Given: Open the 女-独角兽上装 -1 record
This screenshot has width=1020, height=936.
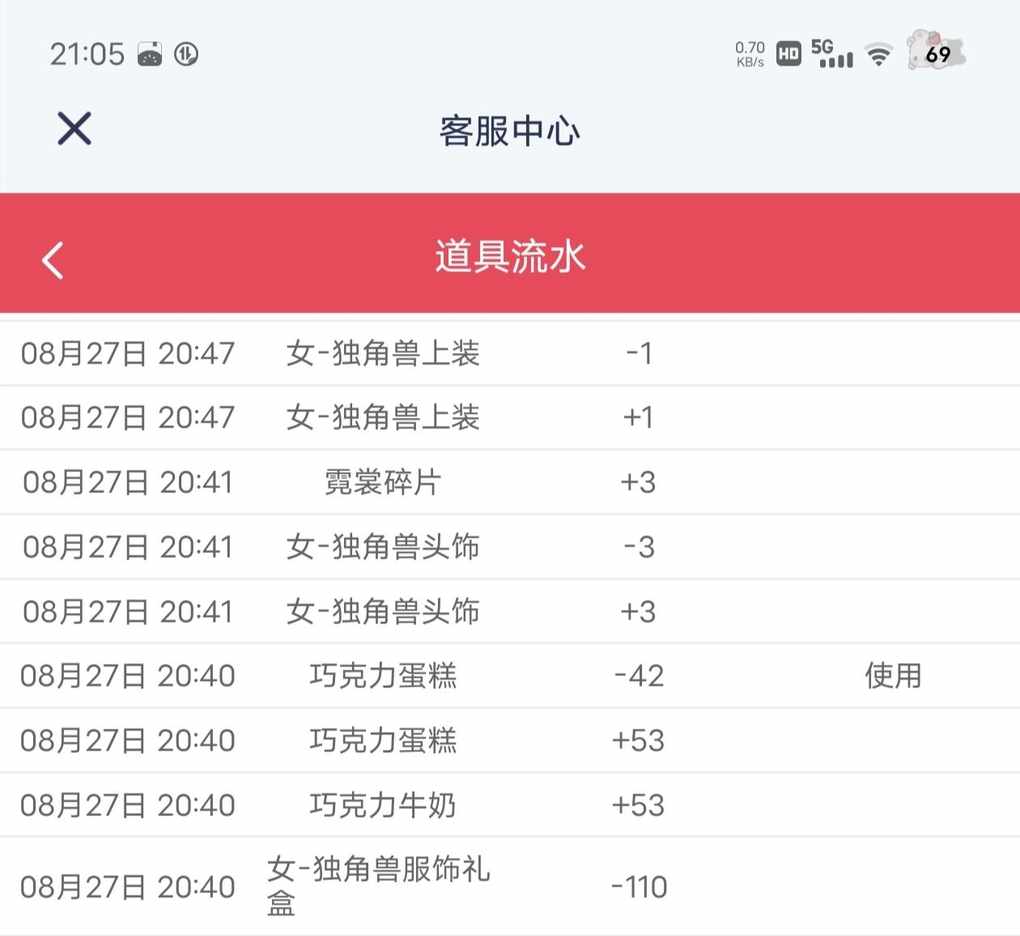Looking at the screenshot, I should (510, 353).
